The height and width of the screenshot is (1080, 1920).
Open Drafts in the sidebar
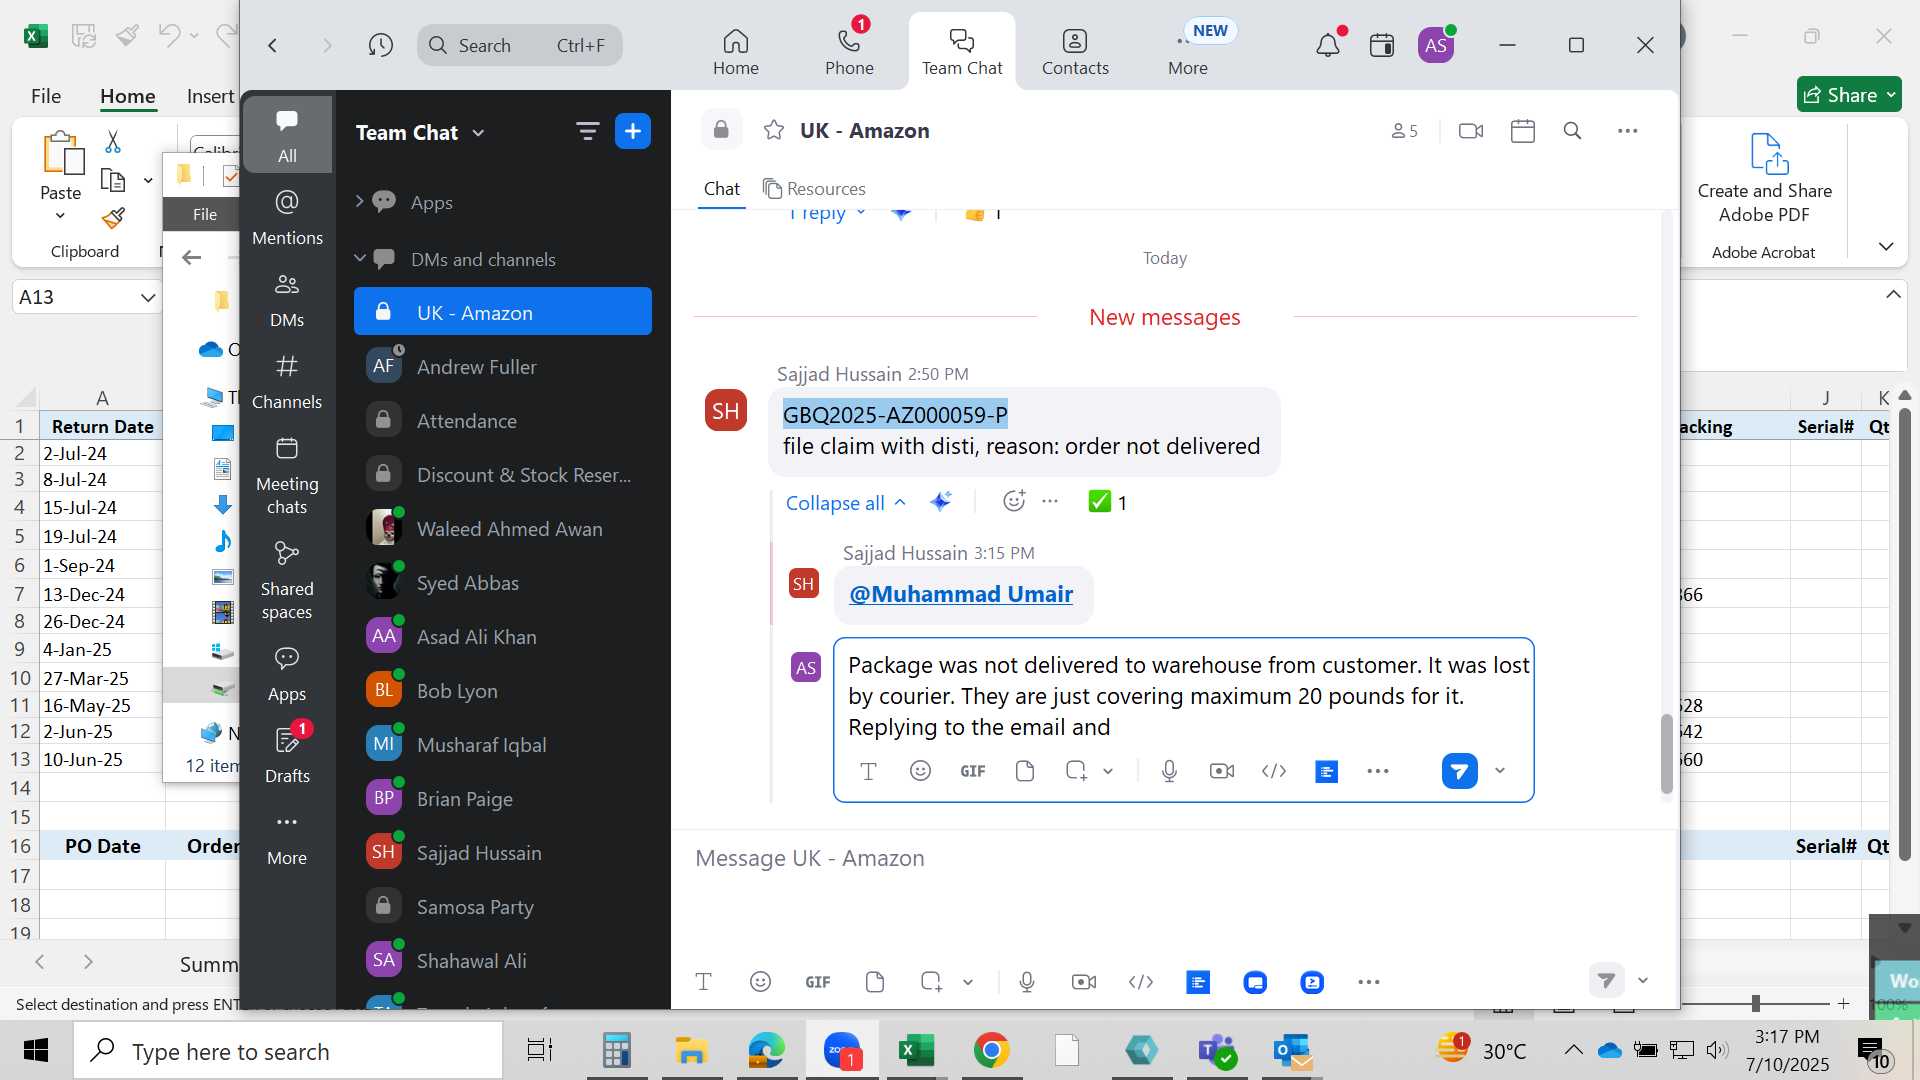287,754
